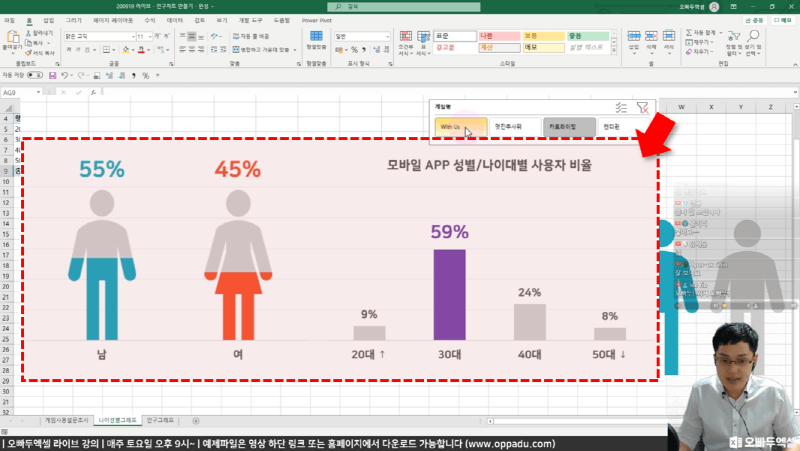Center text horizontally
800x451 pixels.
tap(192, 49)
